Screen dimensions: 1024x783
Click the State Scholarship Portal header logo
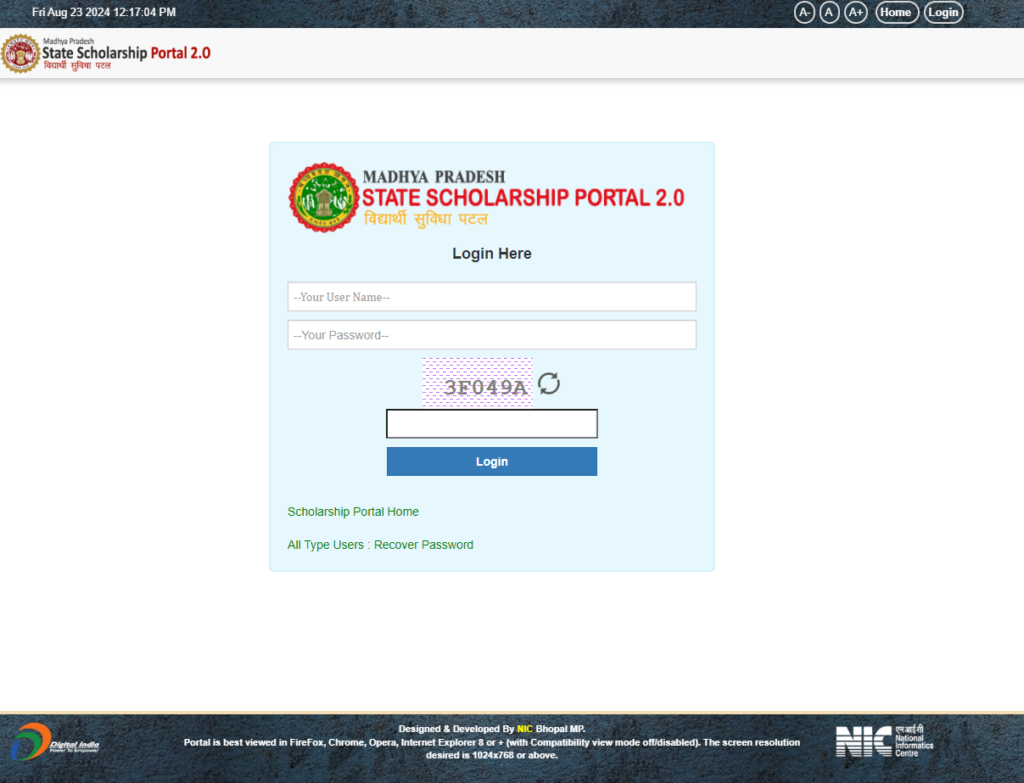(x=106, y=54)
